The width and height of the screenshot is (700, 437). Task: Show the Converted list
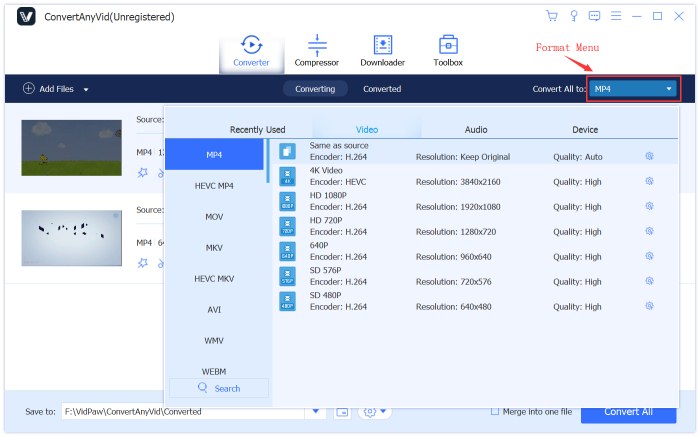coord(382,89)
